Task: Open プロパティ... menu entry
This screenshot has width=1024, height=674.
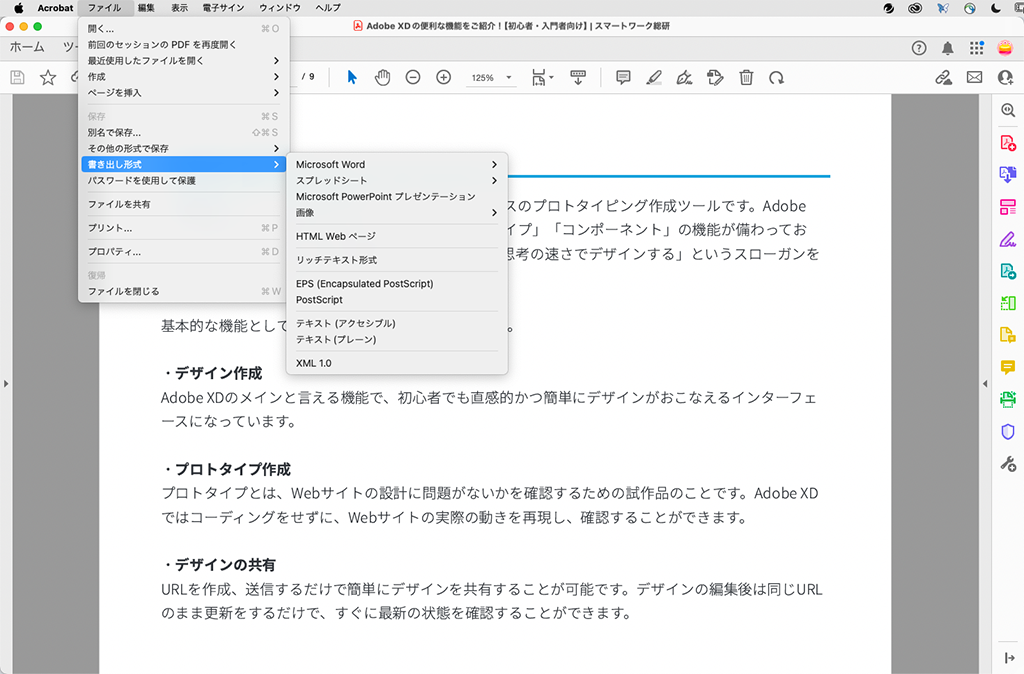Action: 184,251
